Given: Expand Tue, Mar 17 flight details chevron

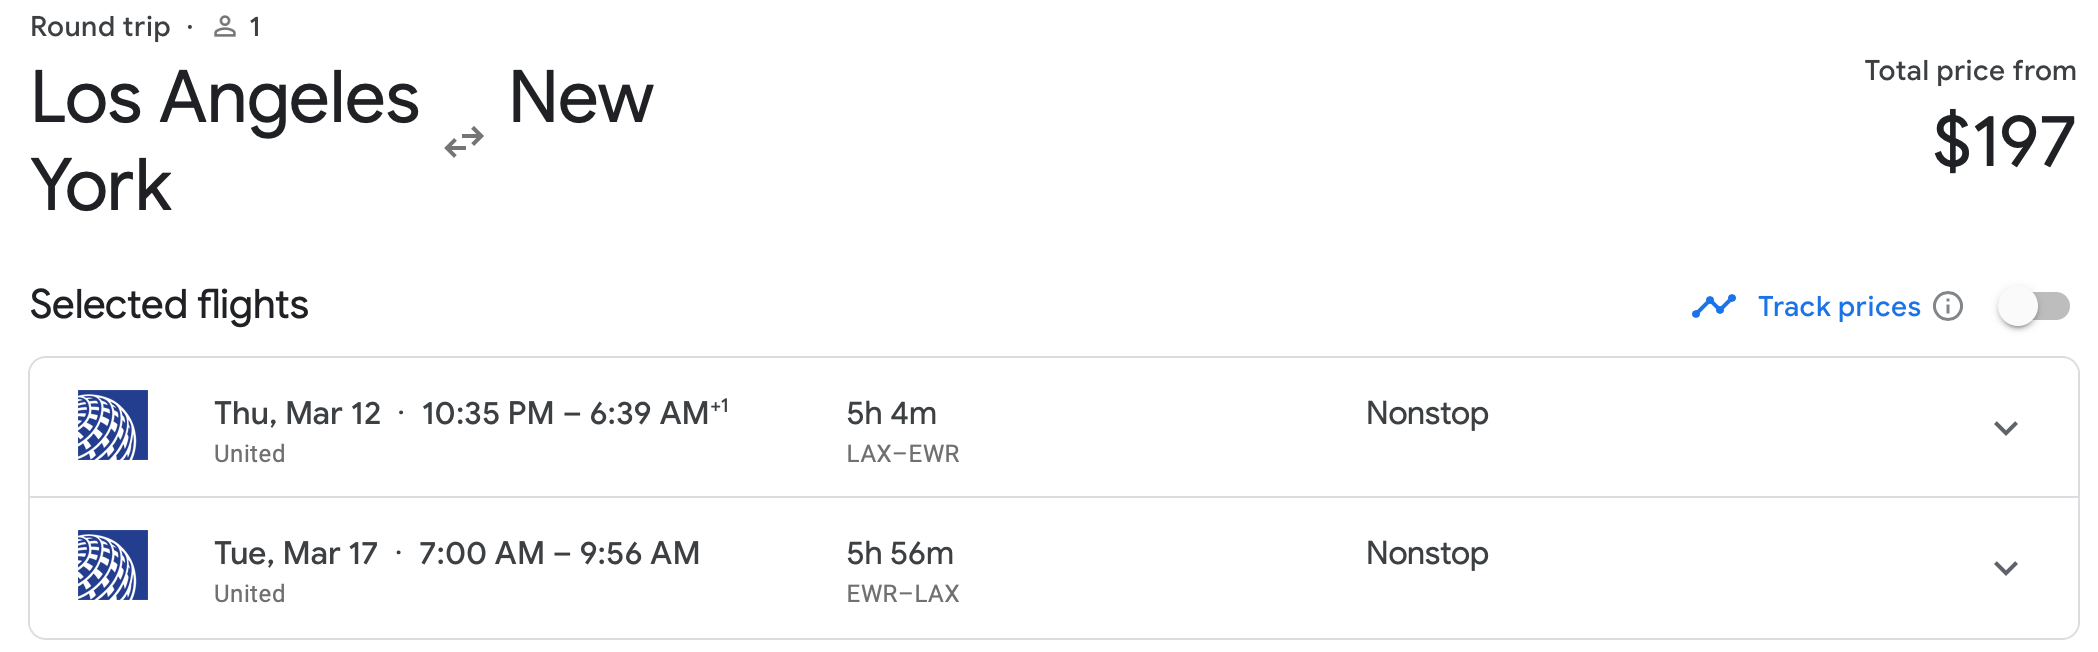Looking at the screenshot, I should (2005, 568).
